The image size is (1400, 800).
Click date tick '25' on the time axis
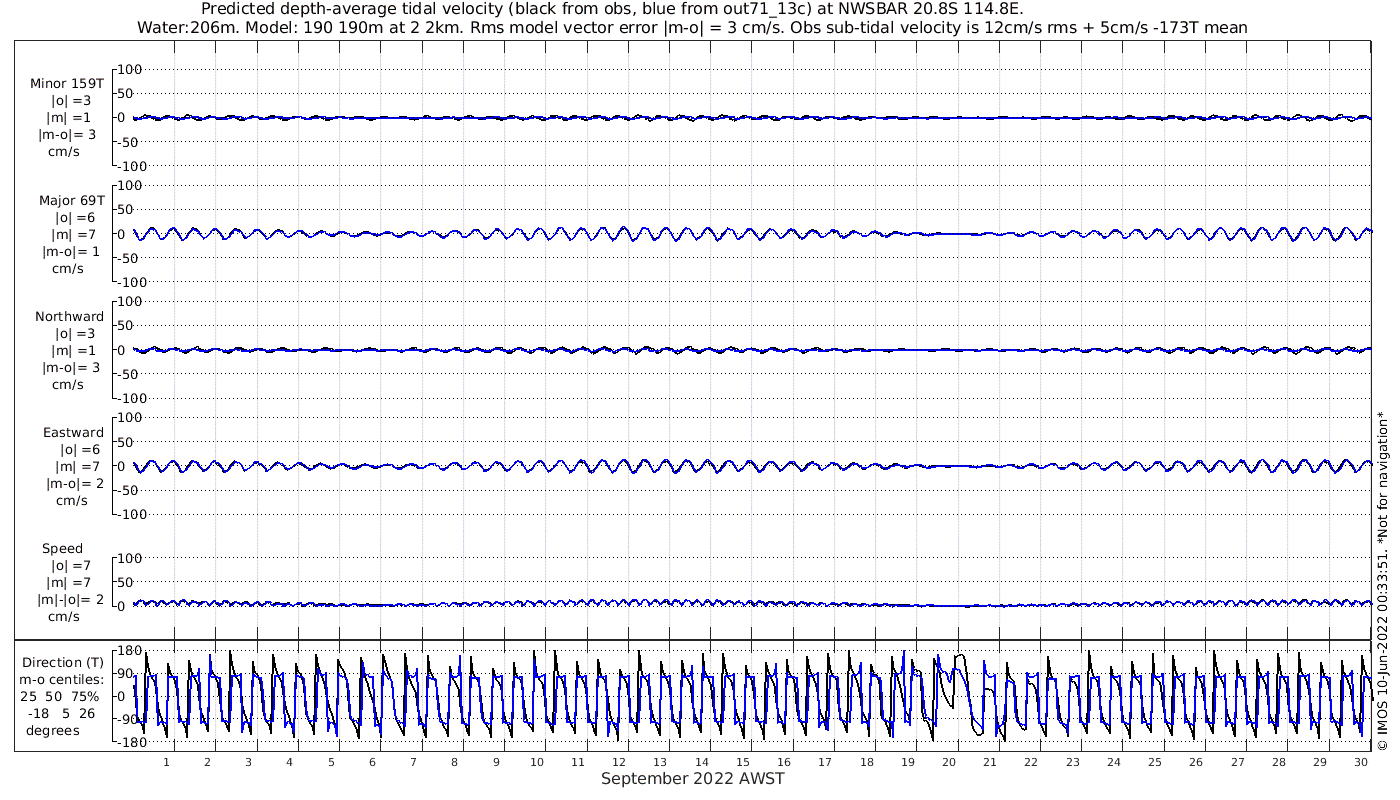pos(1155,762)
